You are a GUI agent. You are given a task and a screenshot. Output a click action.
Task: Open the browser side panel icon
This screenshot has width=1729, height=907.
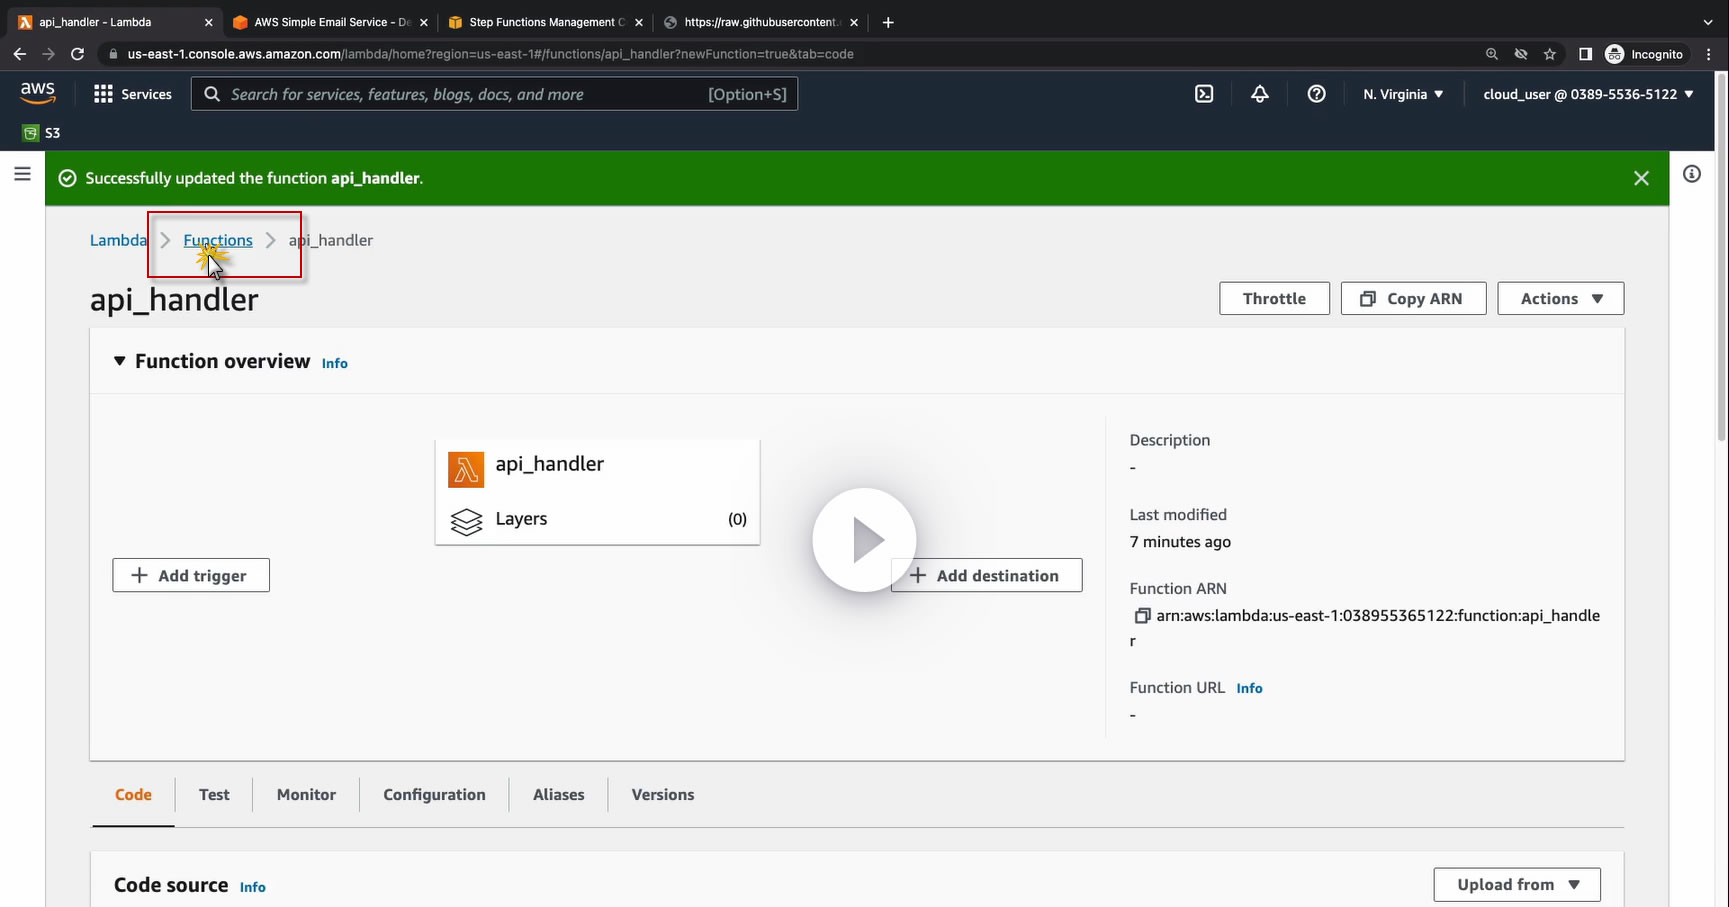pyautogui.click(x=1585, y=54)
